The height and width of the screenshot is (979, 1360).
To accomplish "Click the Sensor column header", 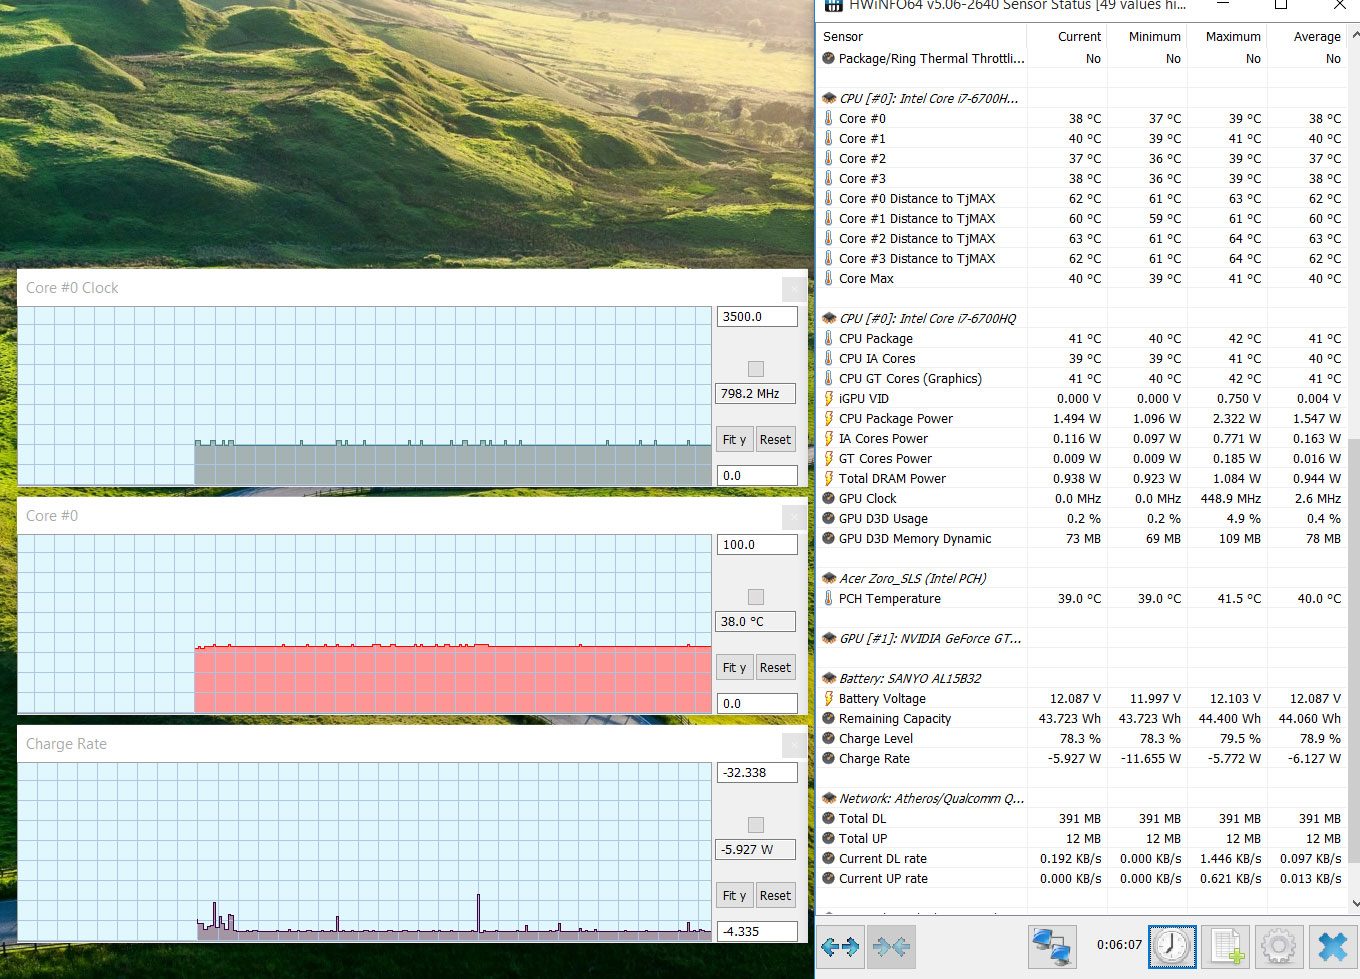I will pyautogui.click(x=922, y=36).
